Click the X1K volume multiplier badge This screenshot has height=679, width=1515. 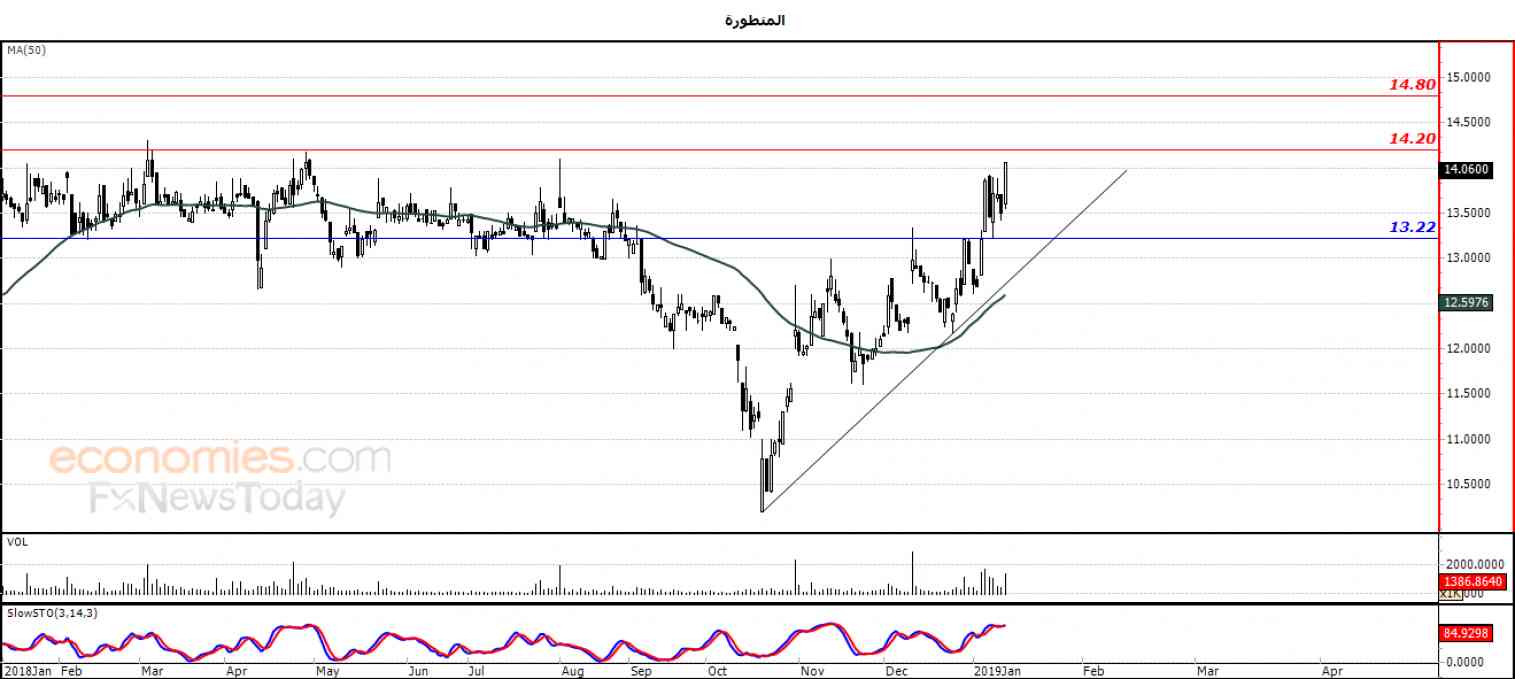tap(1451, 594)
